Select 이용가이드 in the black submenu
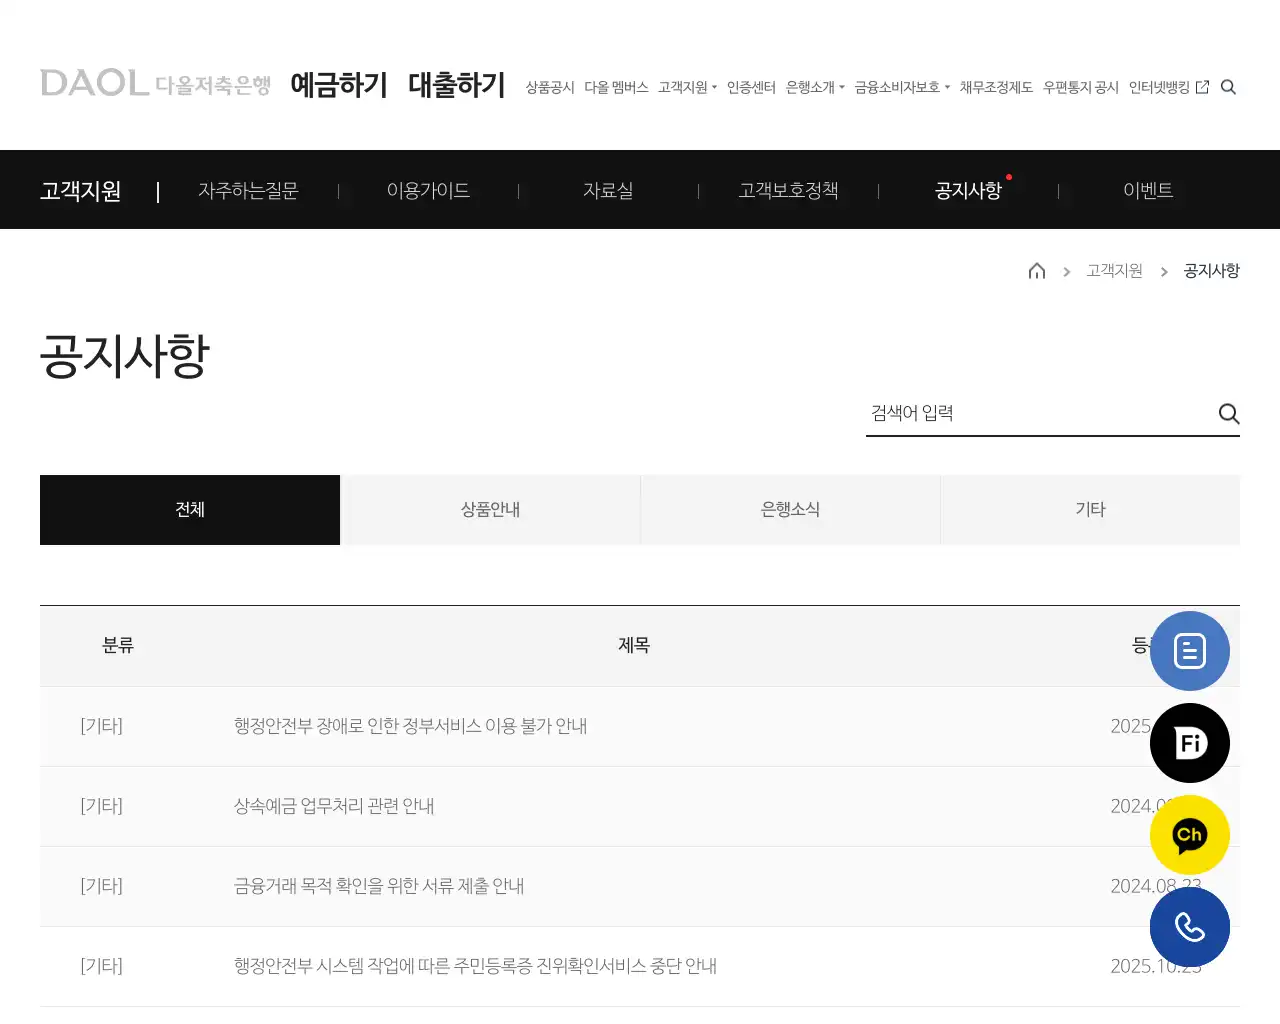1280x1024 pixels. tap(428, 190)
